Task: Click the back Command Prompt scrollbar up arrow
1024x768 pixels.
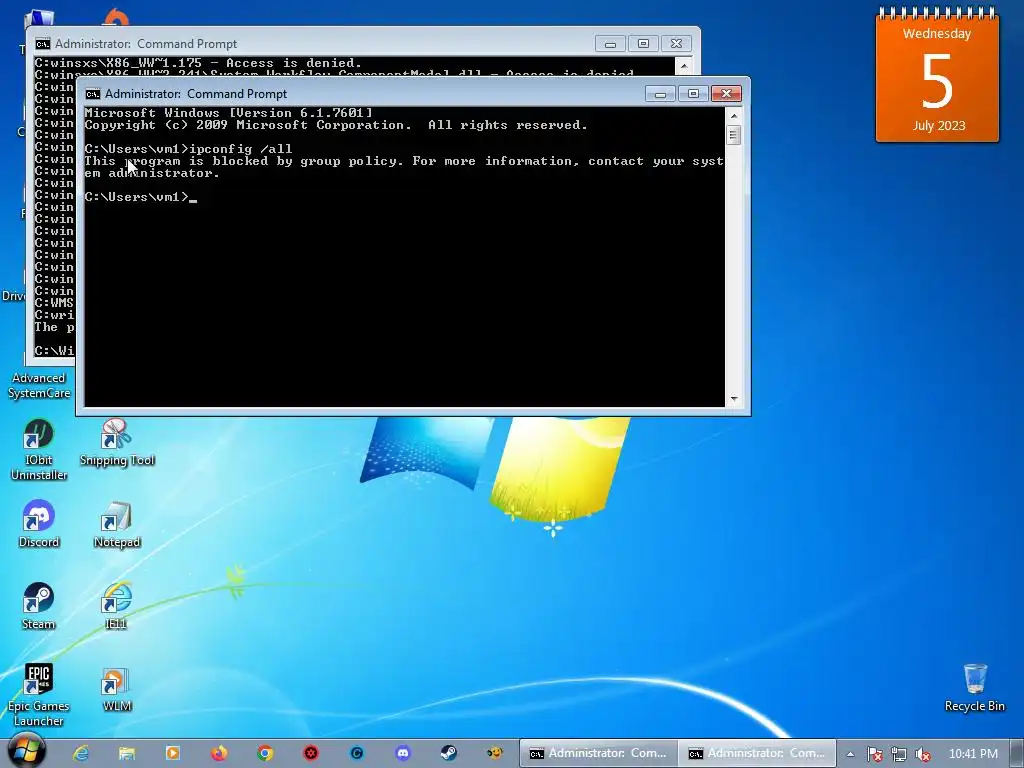Action: (684, 65)
